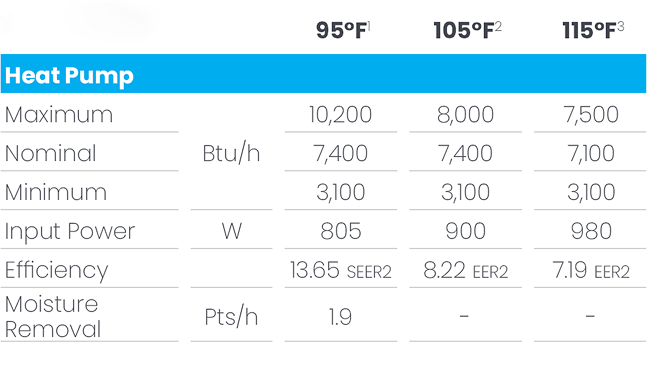Select the Efficiency row label

(57, 270)
